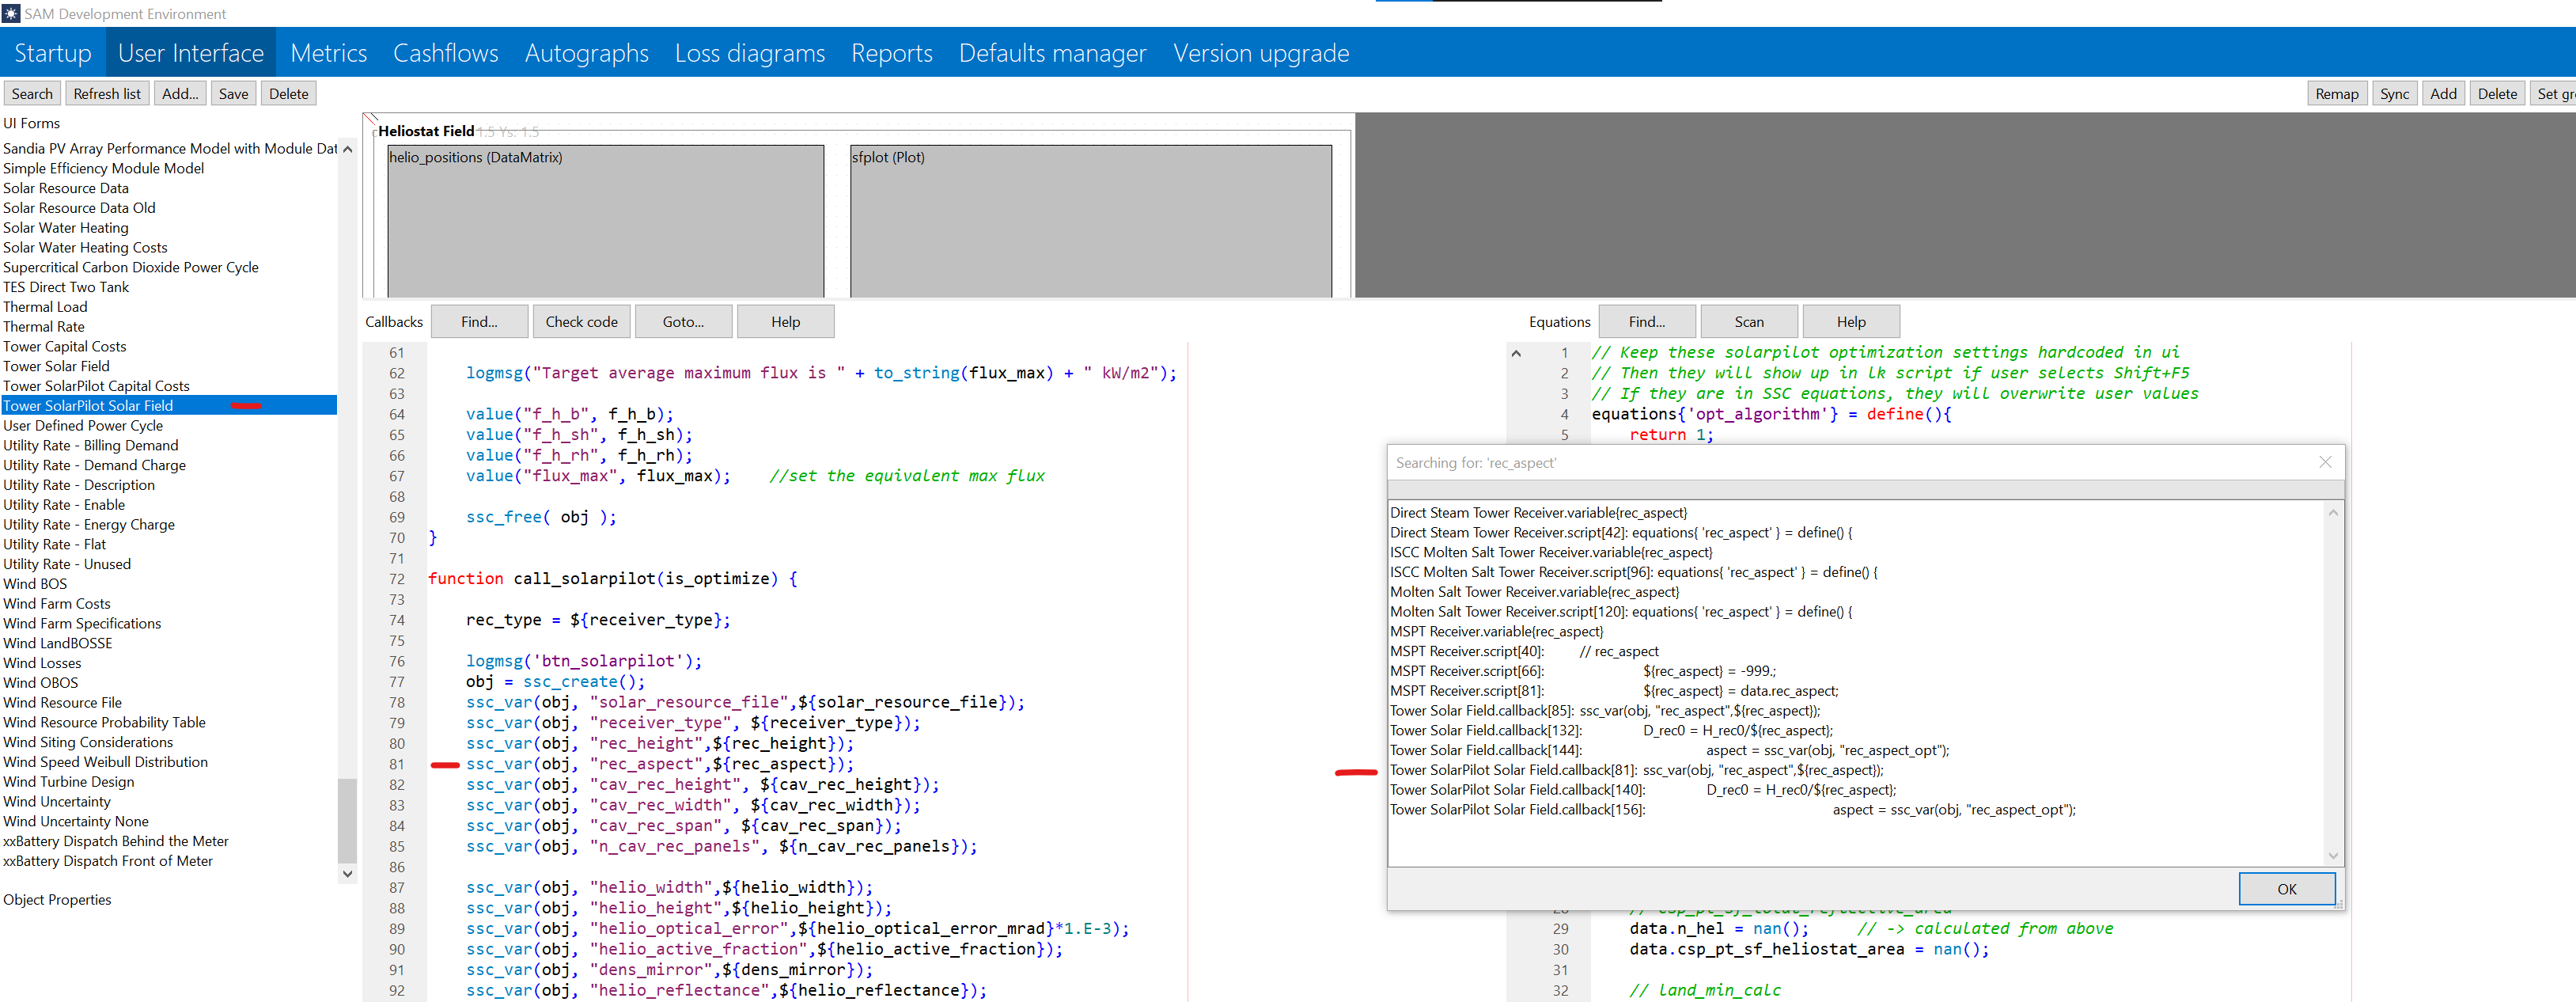Run Check code on the callback script

(582, 321)
